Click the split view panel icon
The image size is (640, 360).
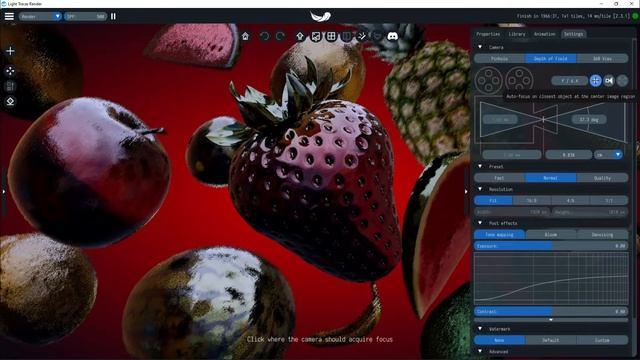[347, 36]
